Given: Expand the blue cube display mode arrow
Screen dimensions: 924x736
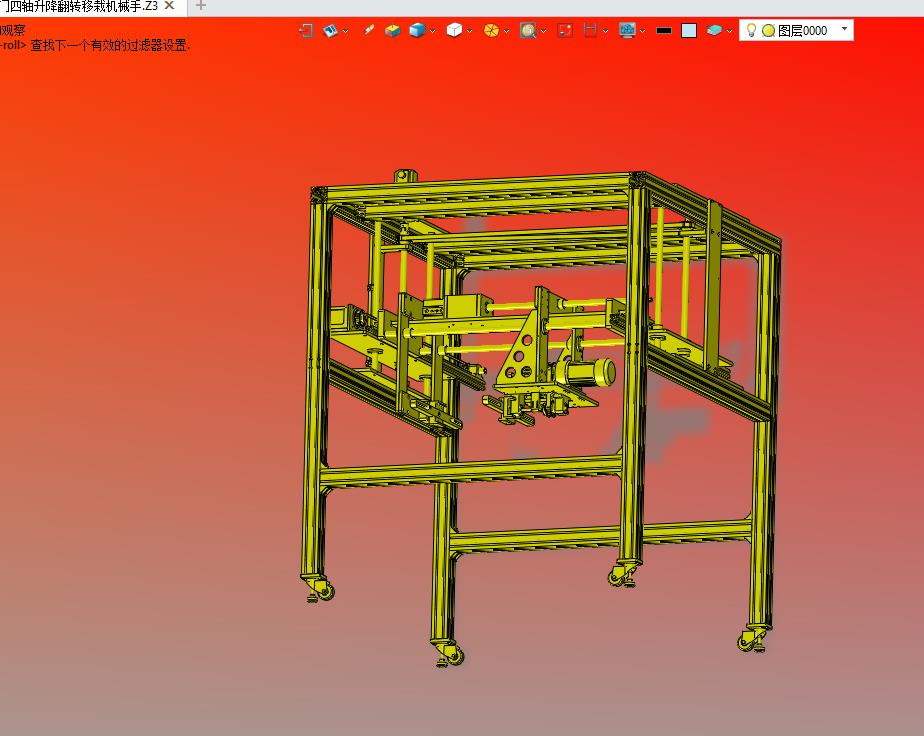Looking at the screenshot, I should (433, 31).
